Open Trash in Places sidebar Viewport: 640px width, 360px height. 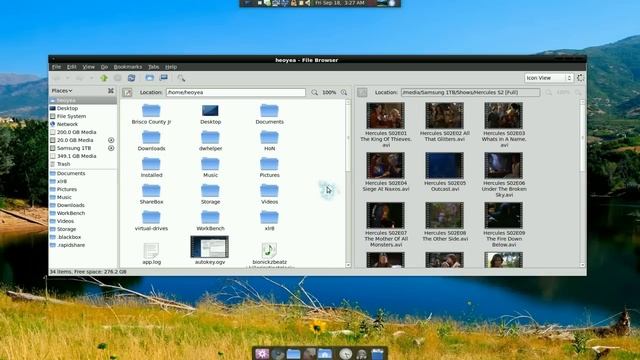[83, 164]
